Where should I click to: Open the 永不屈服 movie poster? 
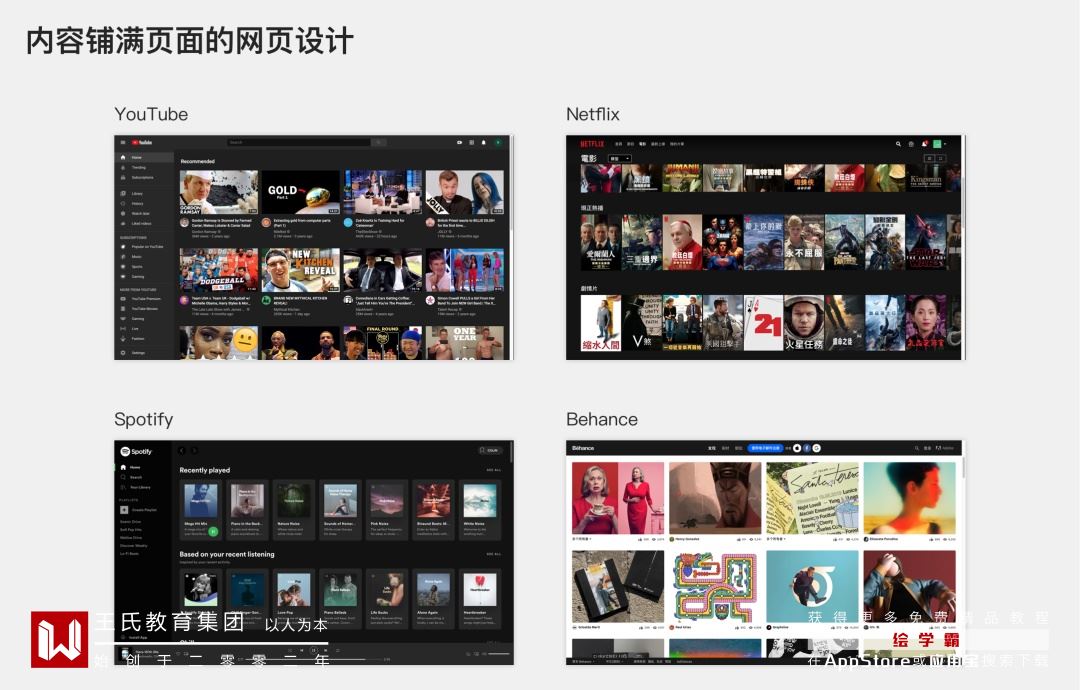804,242
